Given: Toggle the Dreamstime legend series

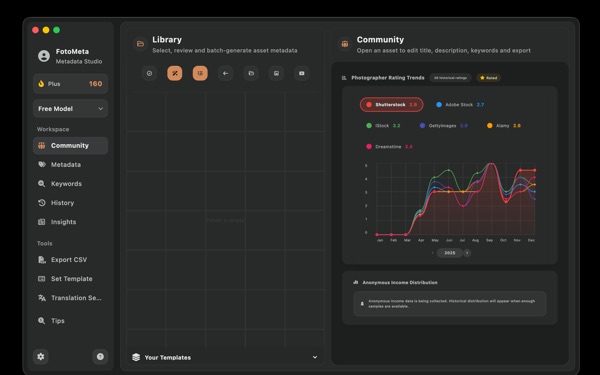Looking at the screenshot, I should [389, 147].
